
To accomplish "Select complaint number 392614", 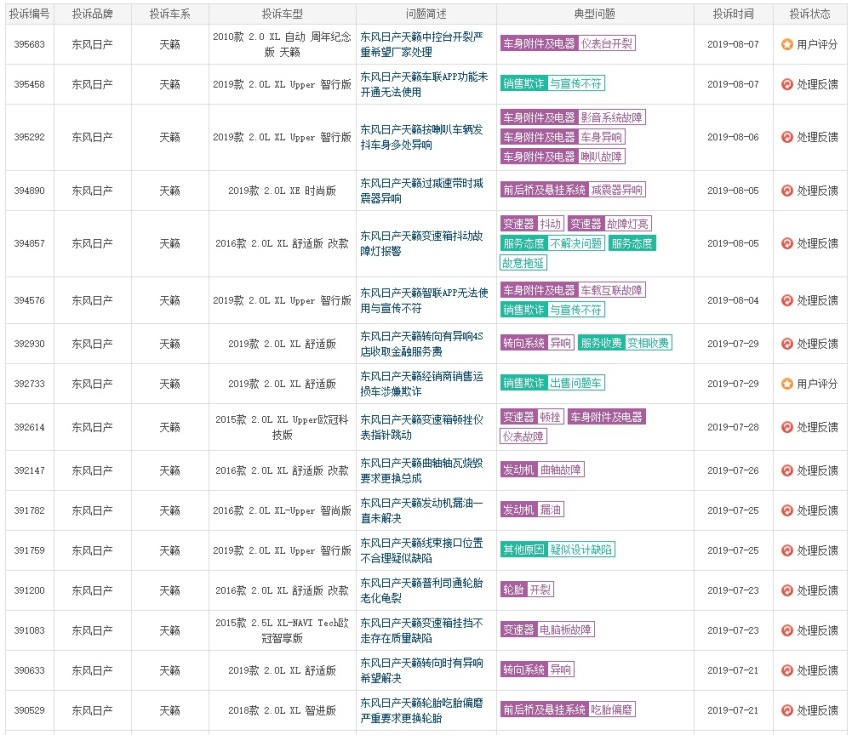I will [29, 428].
